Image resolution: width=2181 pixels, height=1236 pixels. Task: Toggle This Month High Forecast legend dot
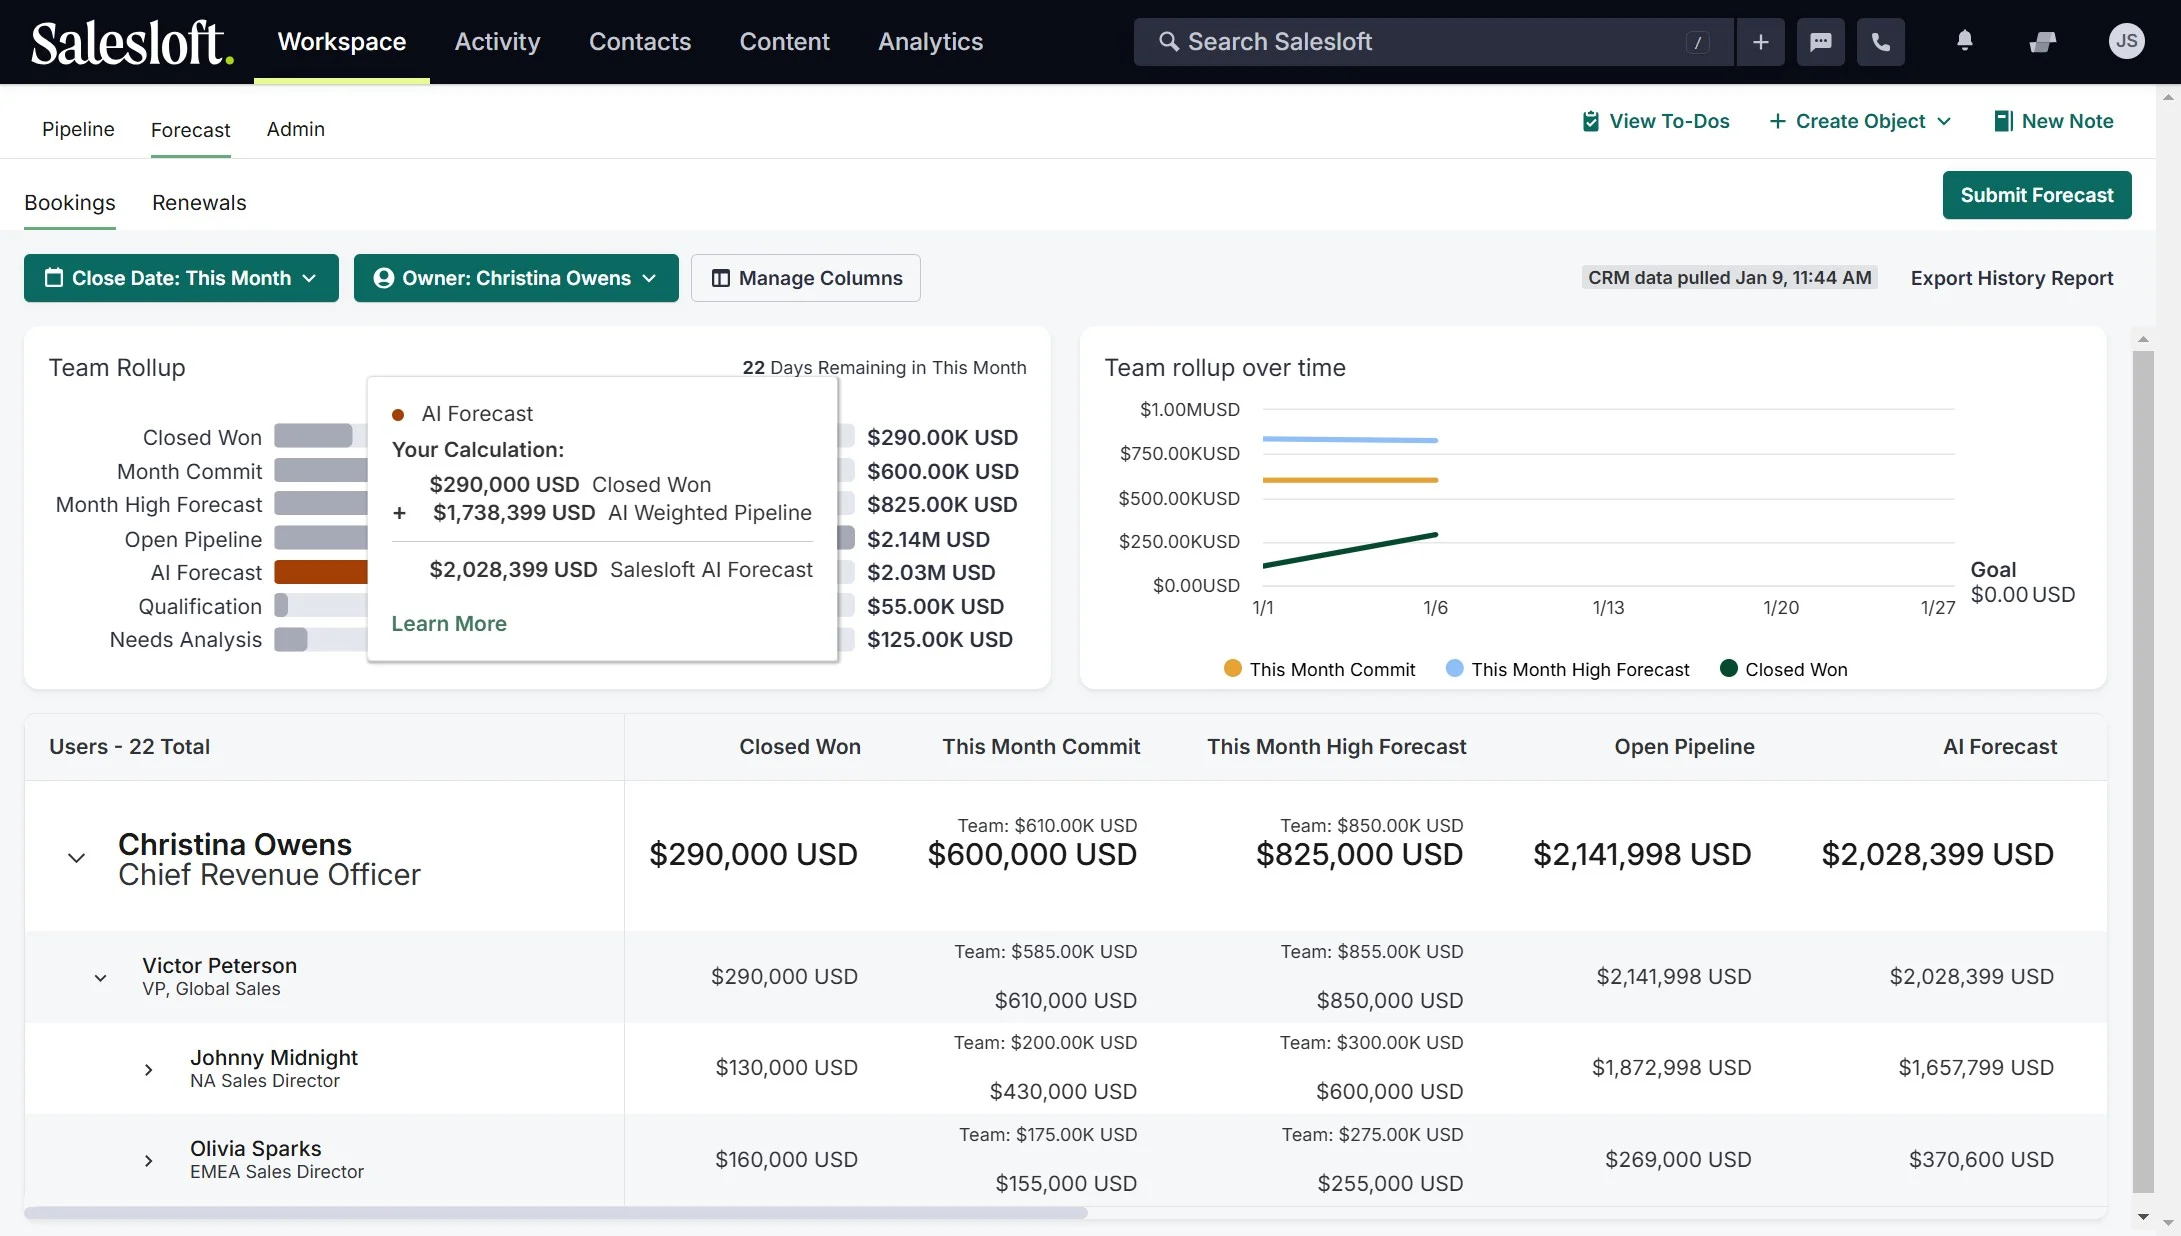tap(1454, 668)
